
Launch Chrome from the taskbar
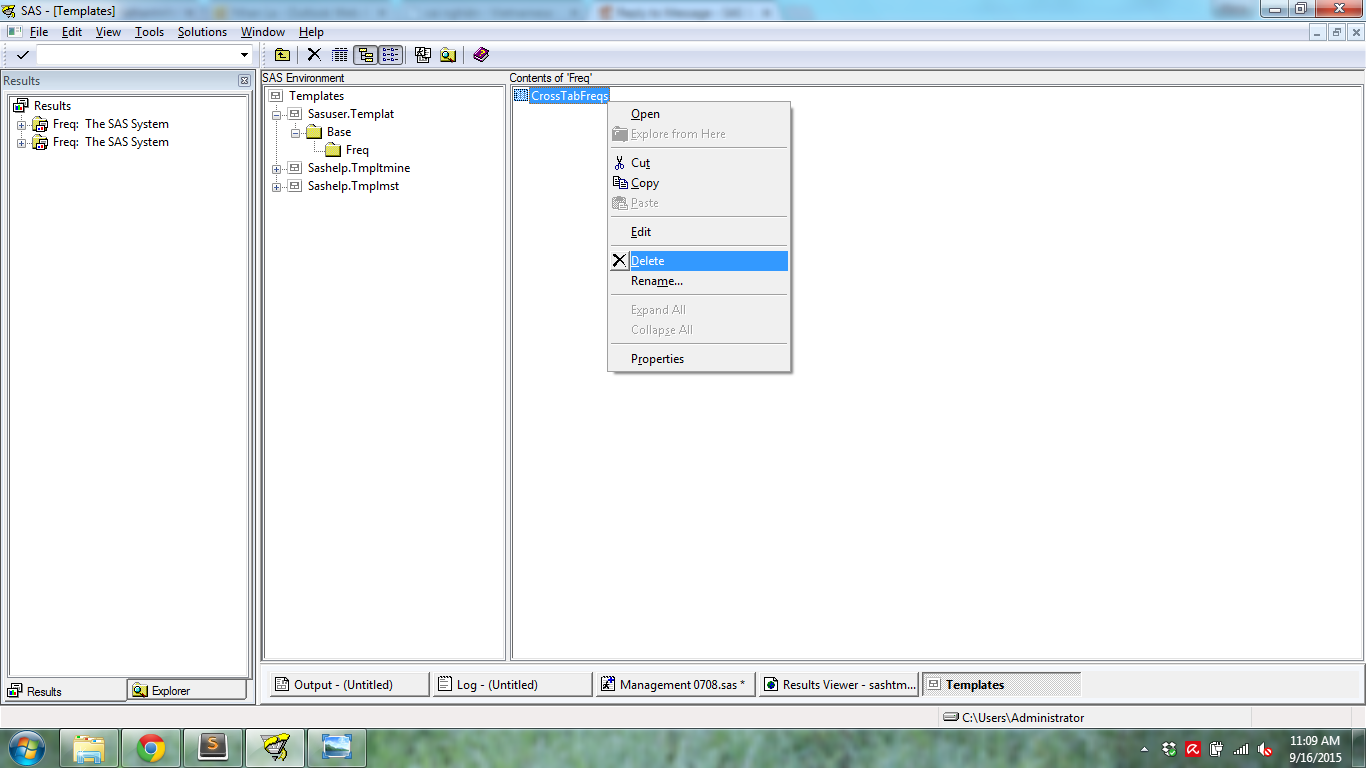pos(150,747)
